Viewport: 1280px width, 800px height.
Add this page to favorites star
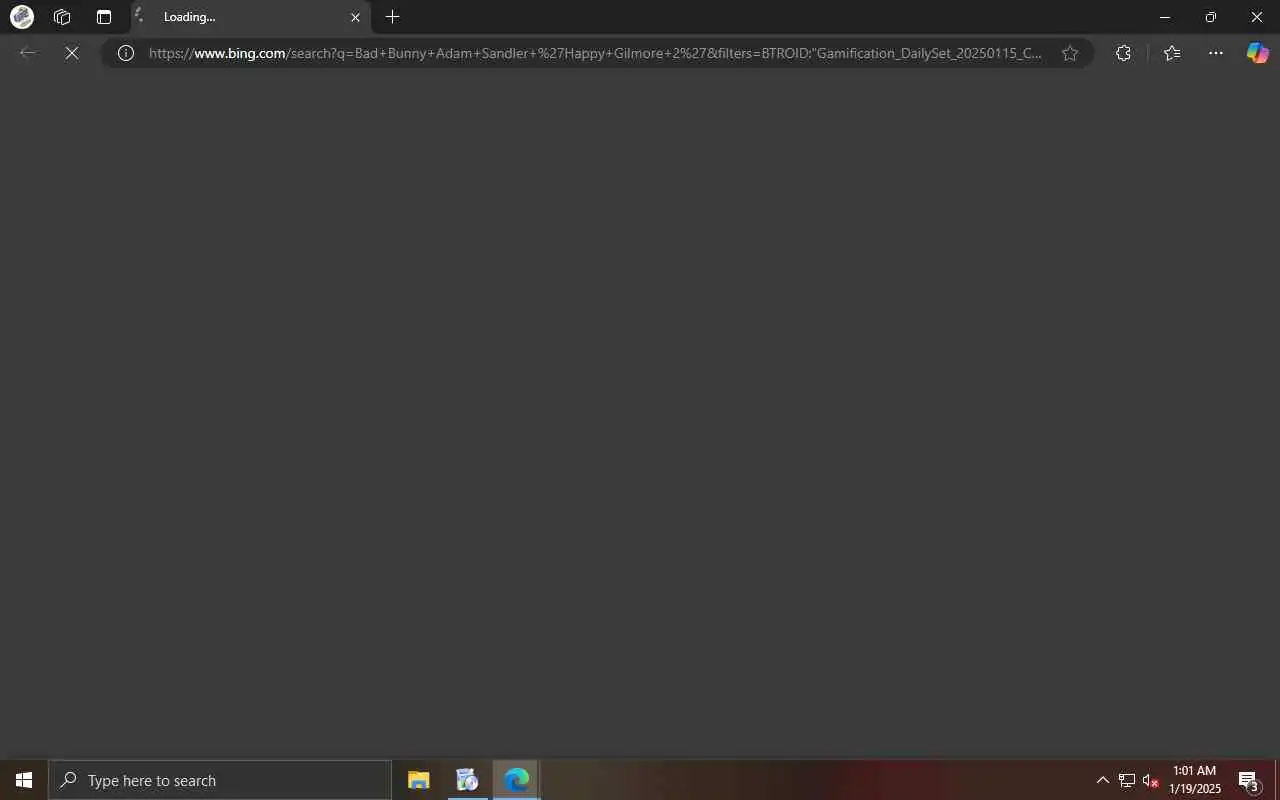1070,53
